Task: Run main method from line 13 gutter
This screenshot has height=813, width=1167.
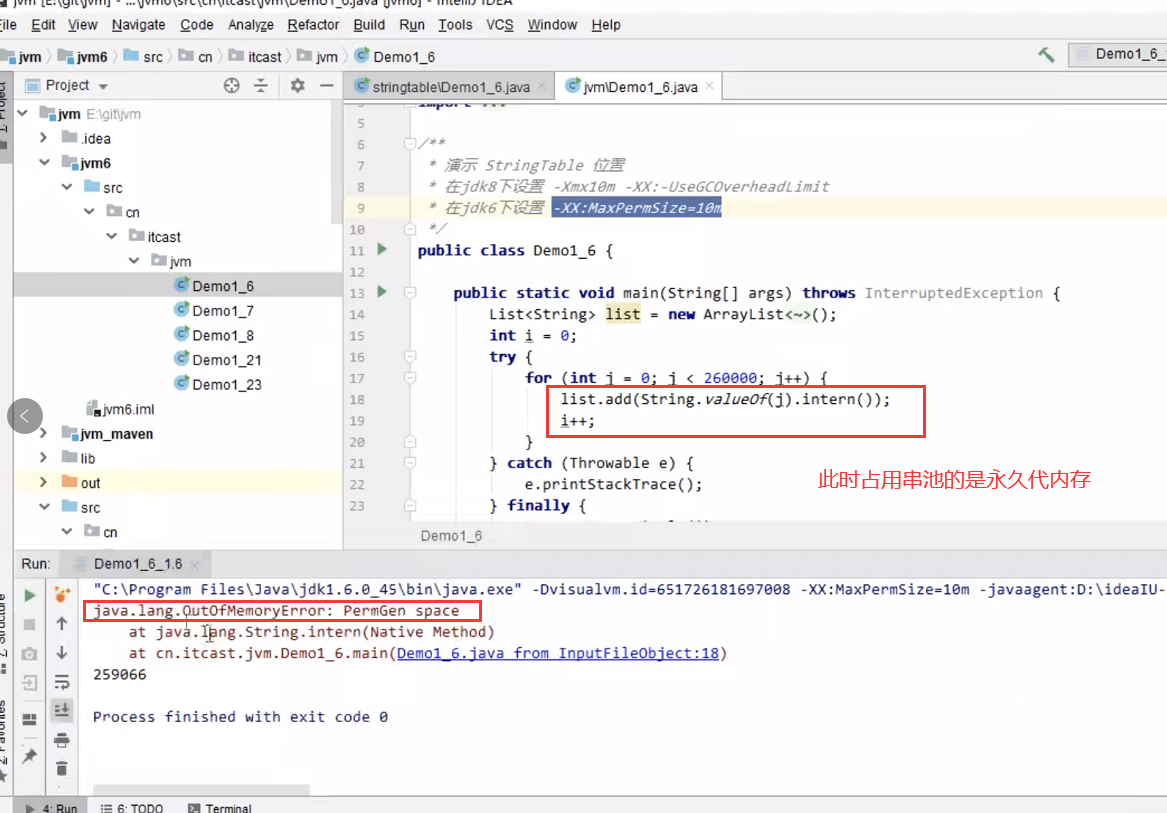Action: (x=382, y=292)
